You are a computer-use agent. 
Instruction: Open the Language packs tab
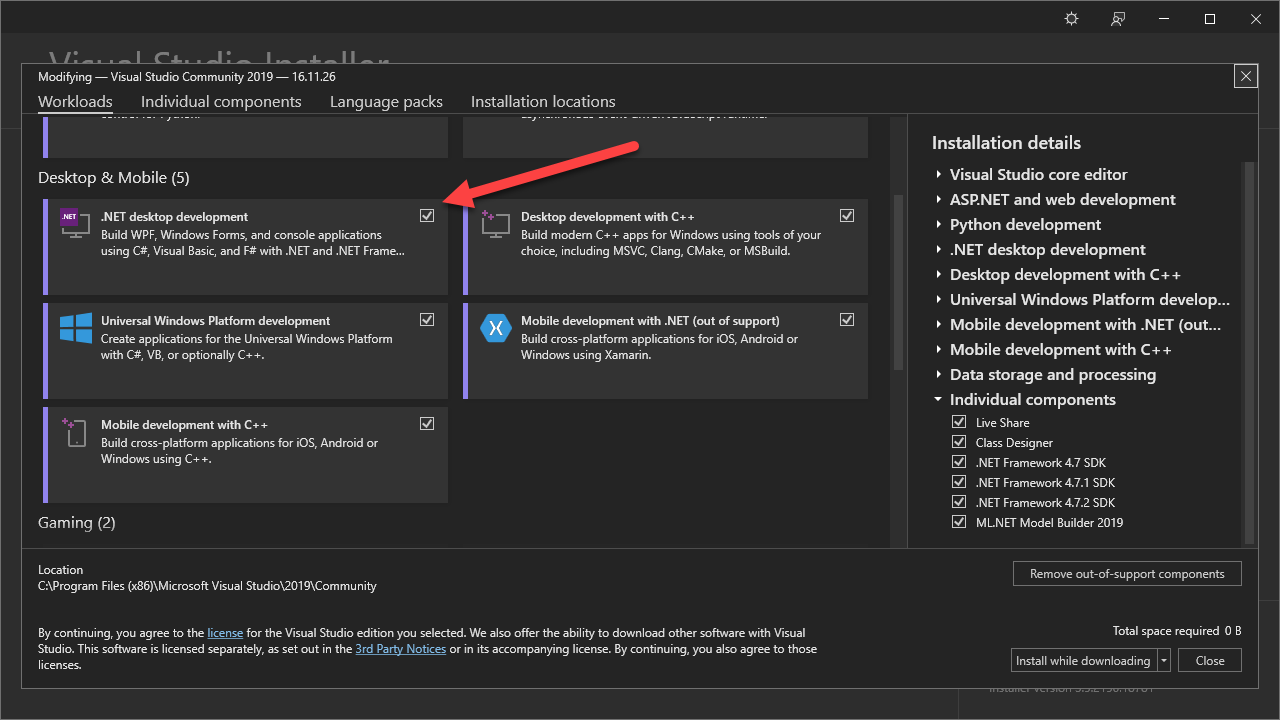coord(386,102)
